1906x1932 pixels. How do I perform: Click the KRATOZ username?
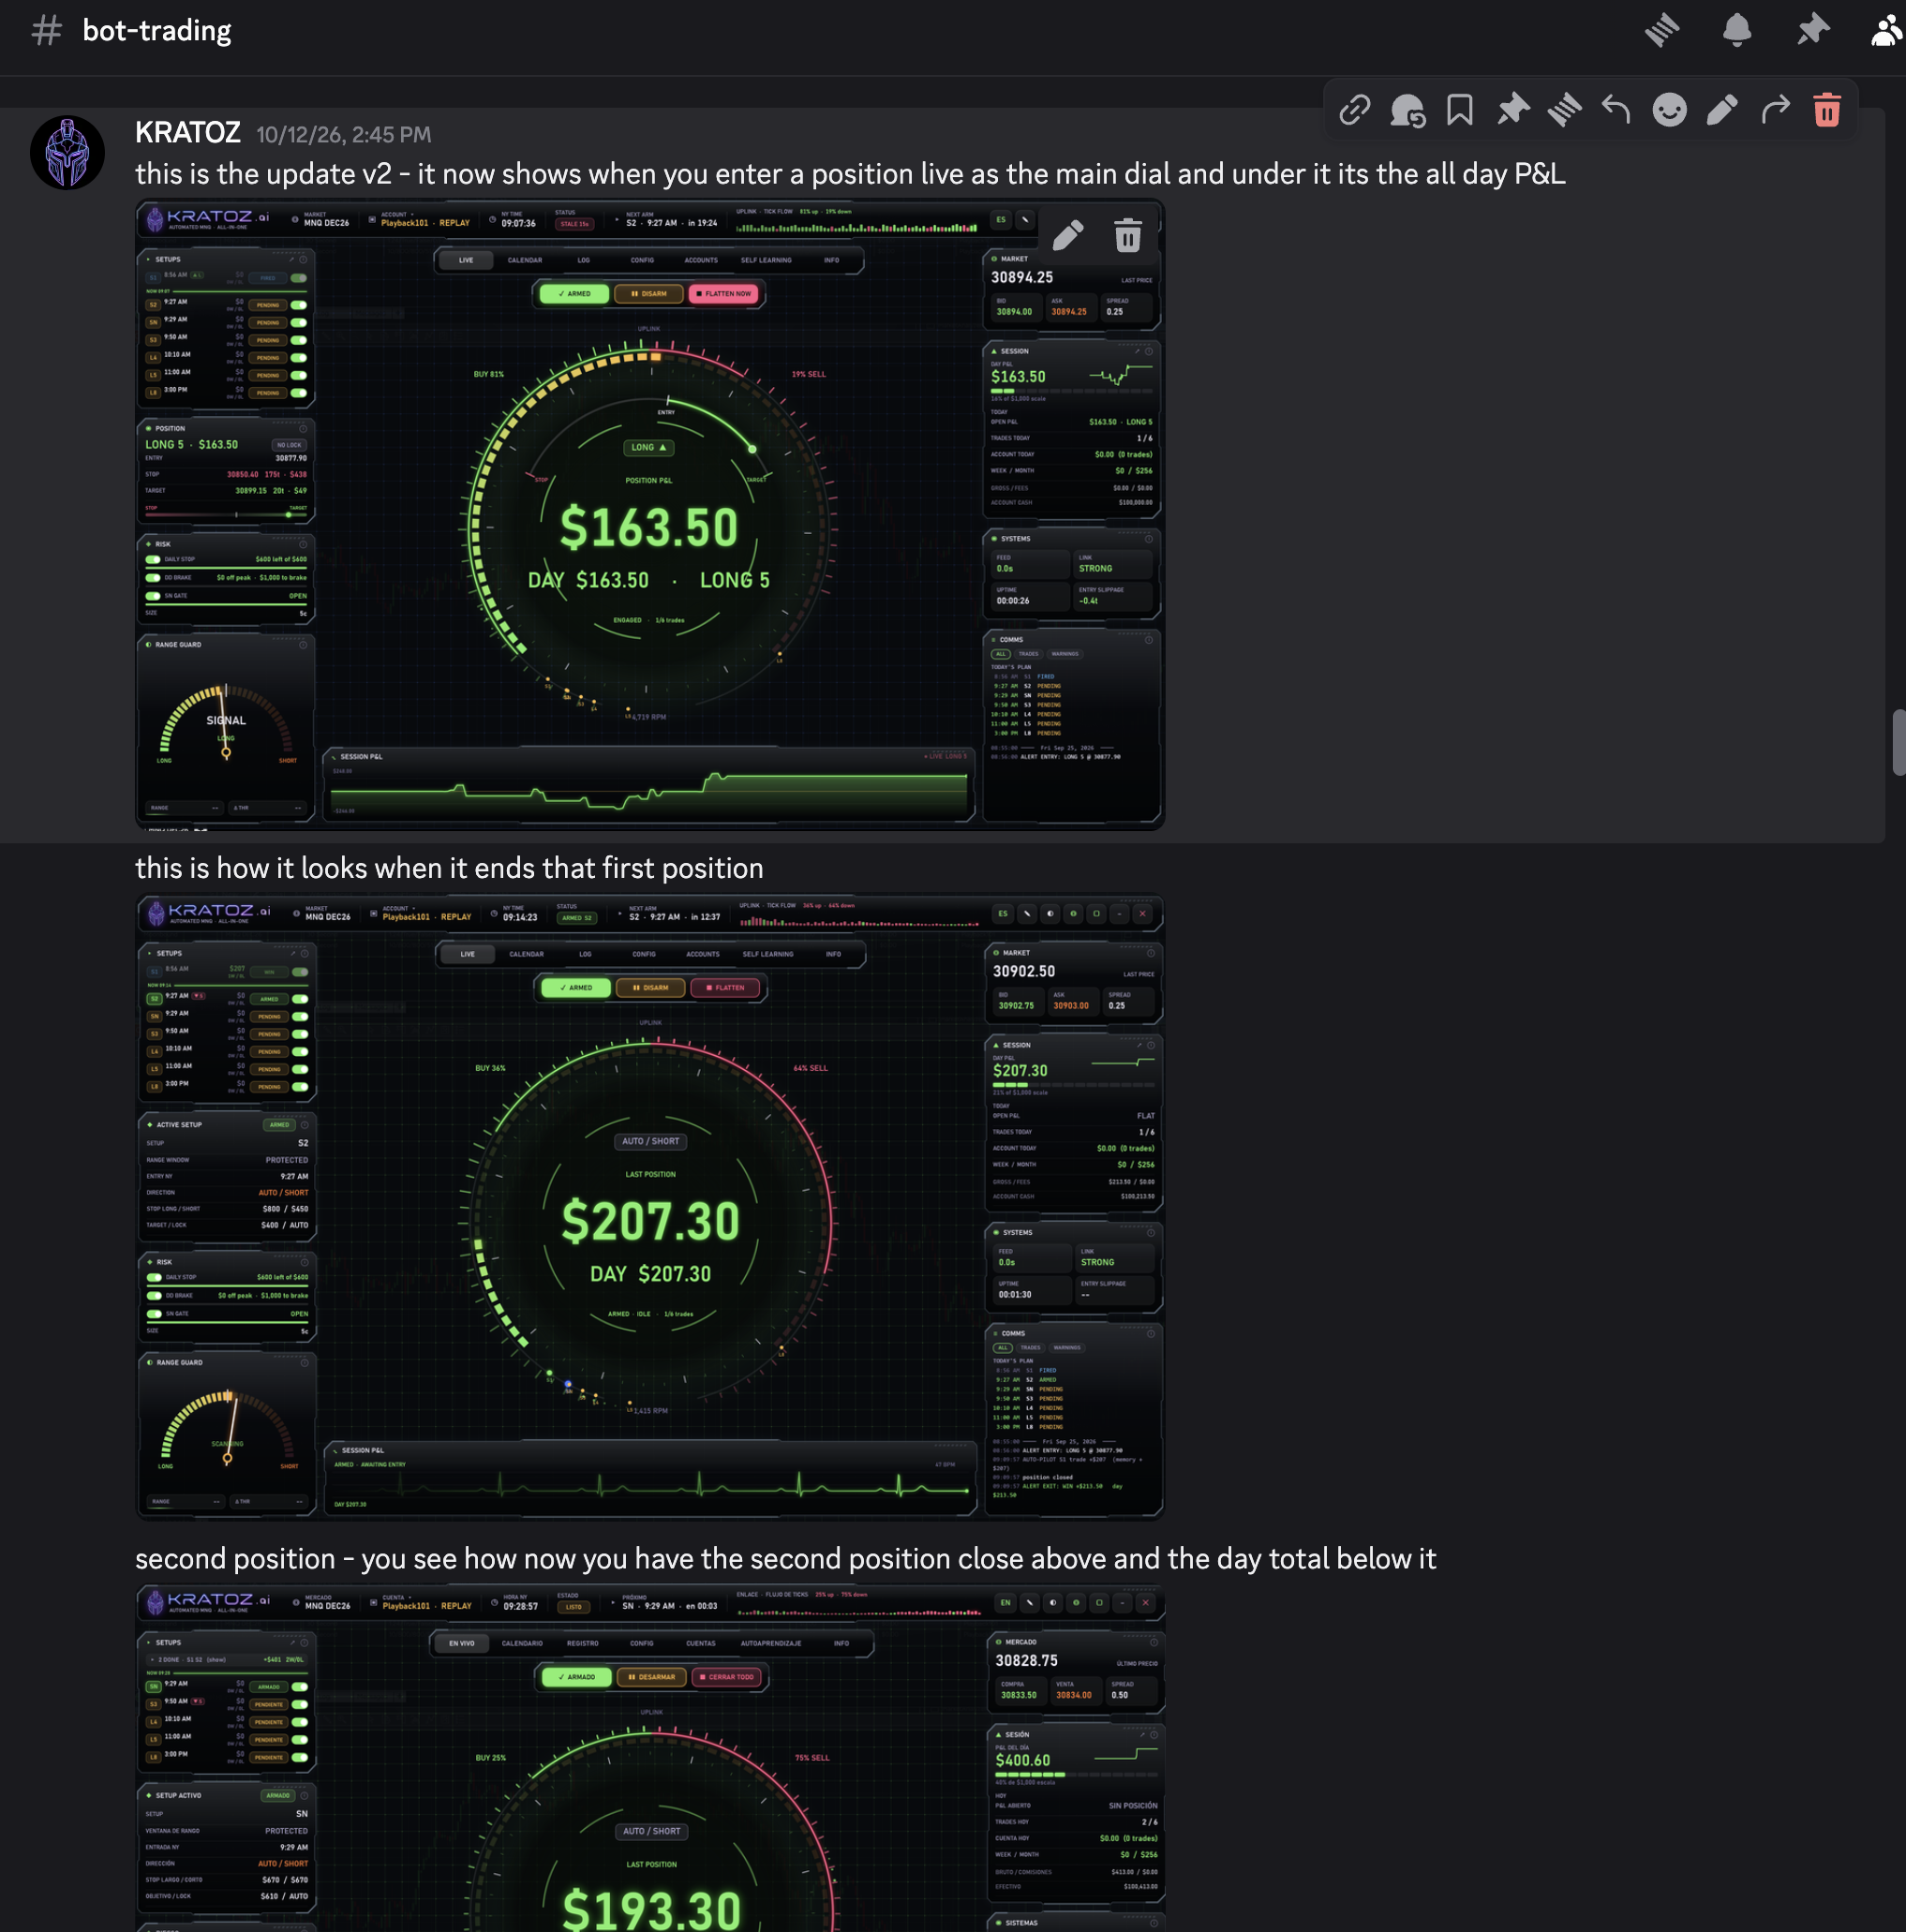(188, 133)
